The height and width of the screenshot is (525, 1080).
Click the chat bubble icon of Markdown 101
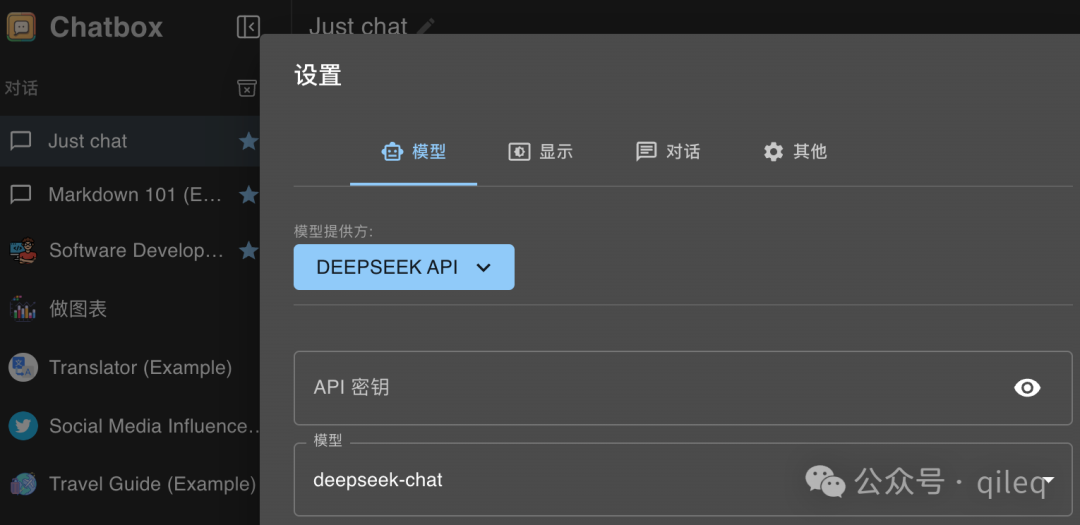click(x=21, y=195)
